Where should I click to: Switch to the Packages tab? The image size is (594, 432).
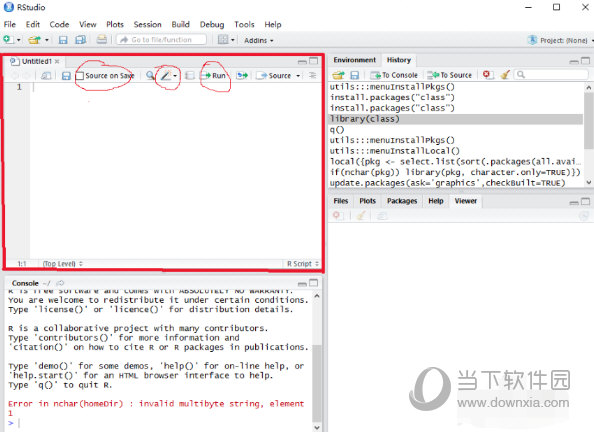point(402,201)
